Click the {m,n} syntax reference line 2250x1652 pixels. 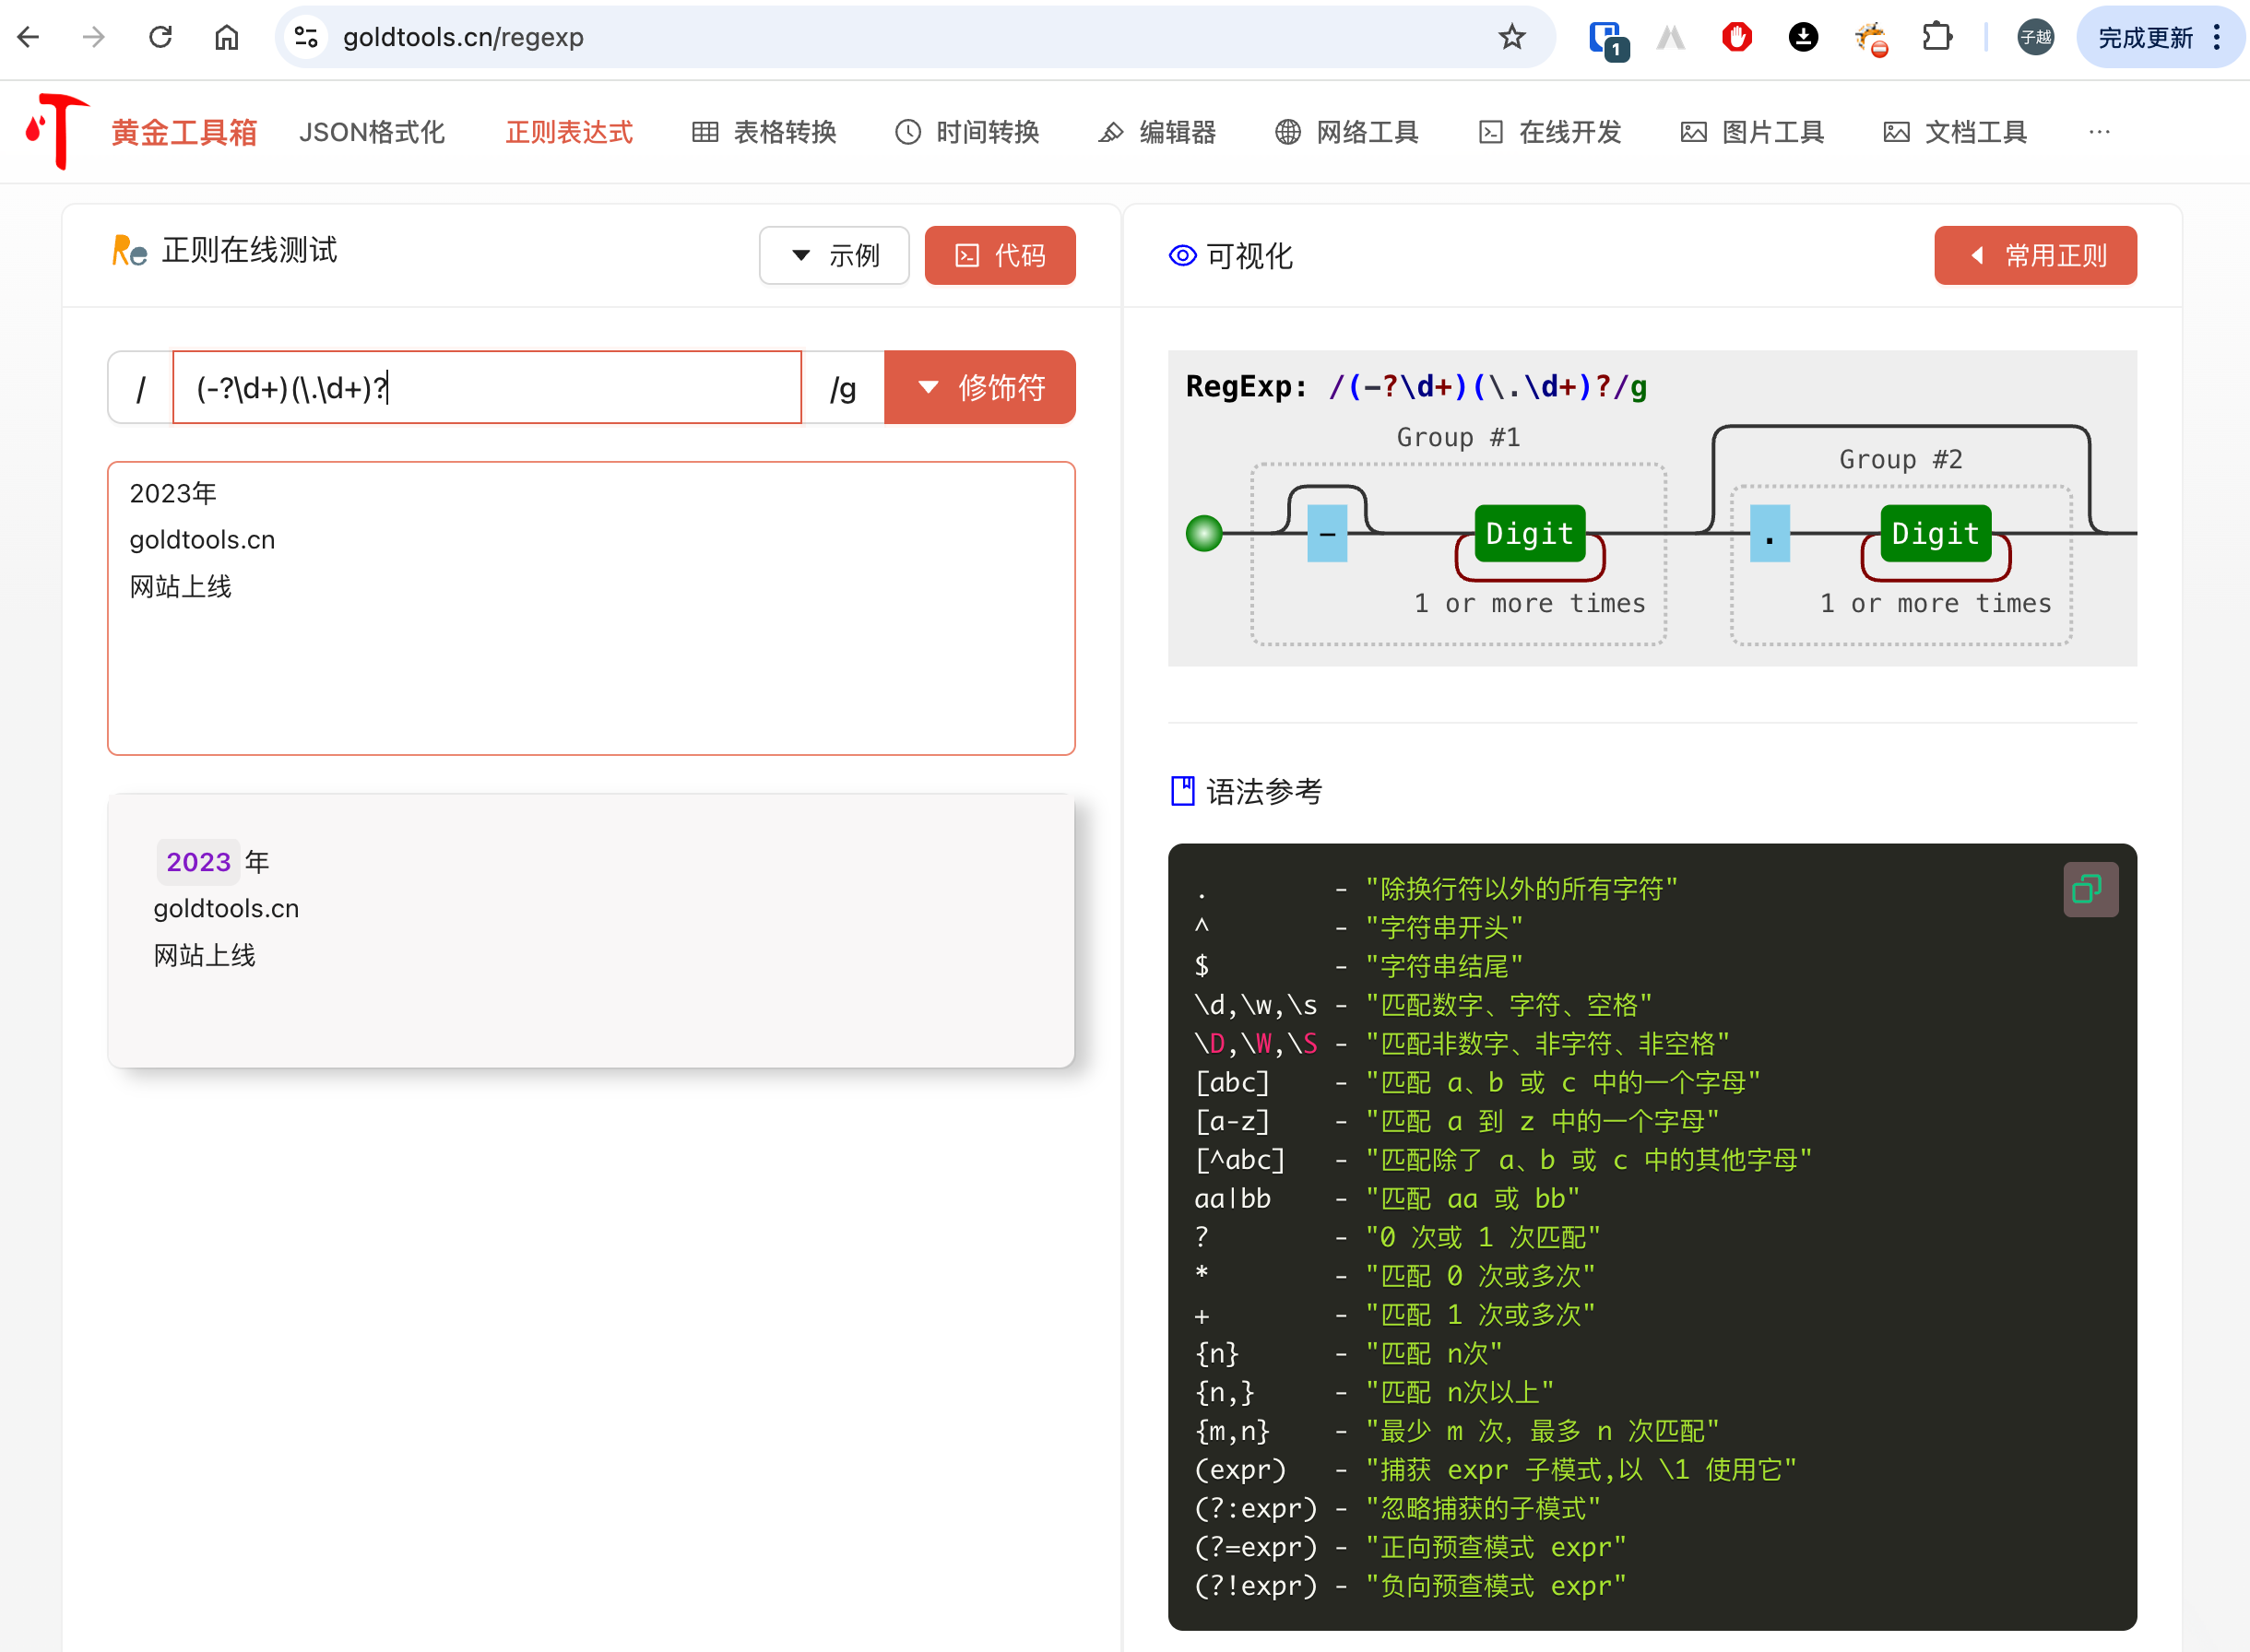[1457, 1430]
